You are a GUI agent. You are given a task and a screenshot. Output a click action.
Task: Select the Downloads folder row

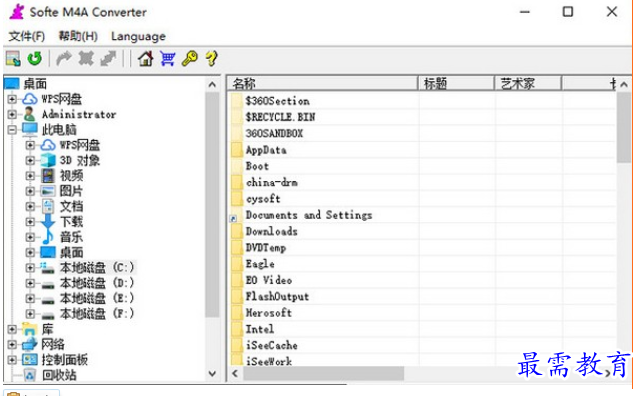click(422, 231)
